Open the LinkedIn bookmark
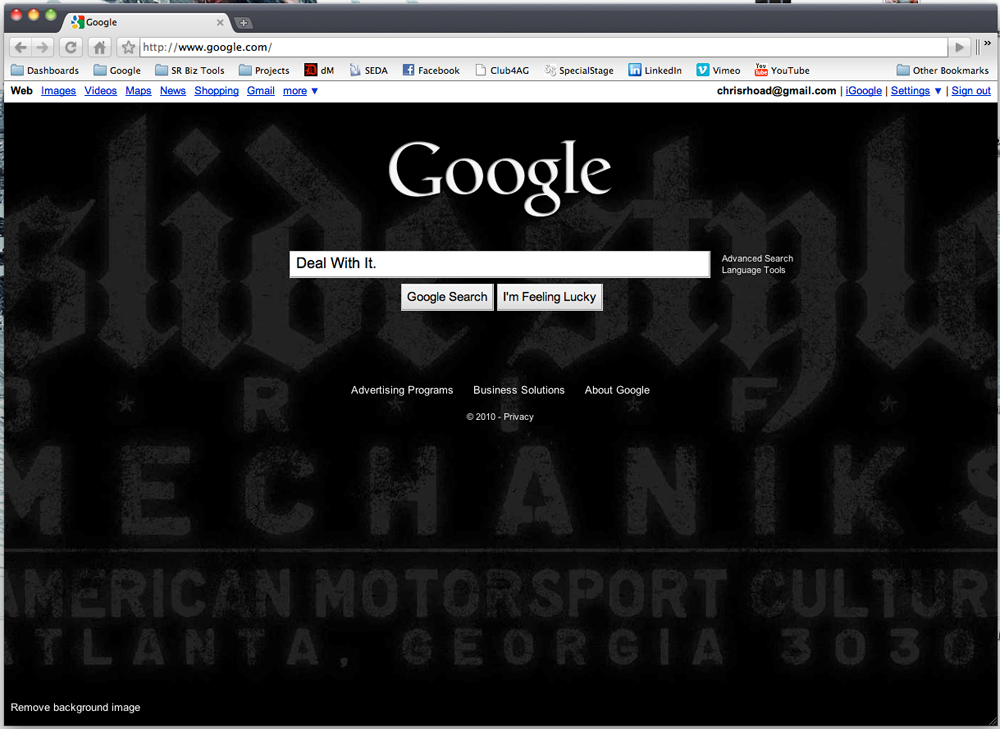The width and height of the screenshot is (1000, 729). click(655, 70)
